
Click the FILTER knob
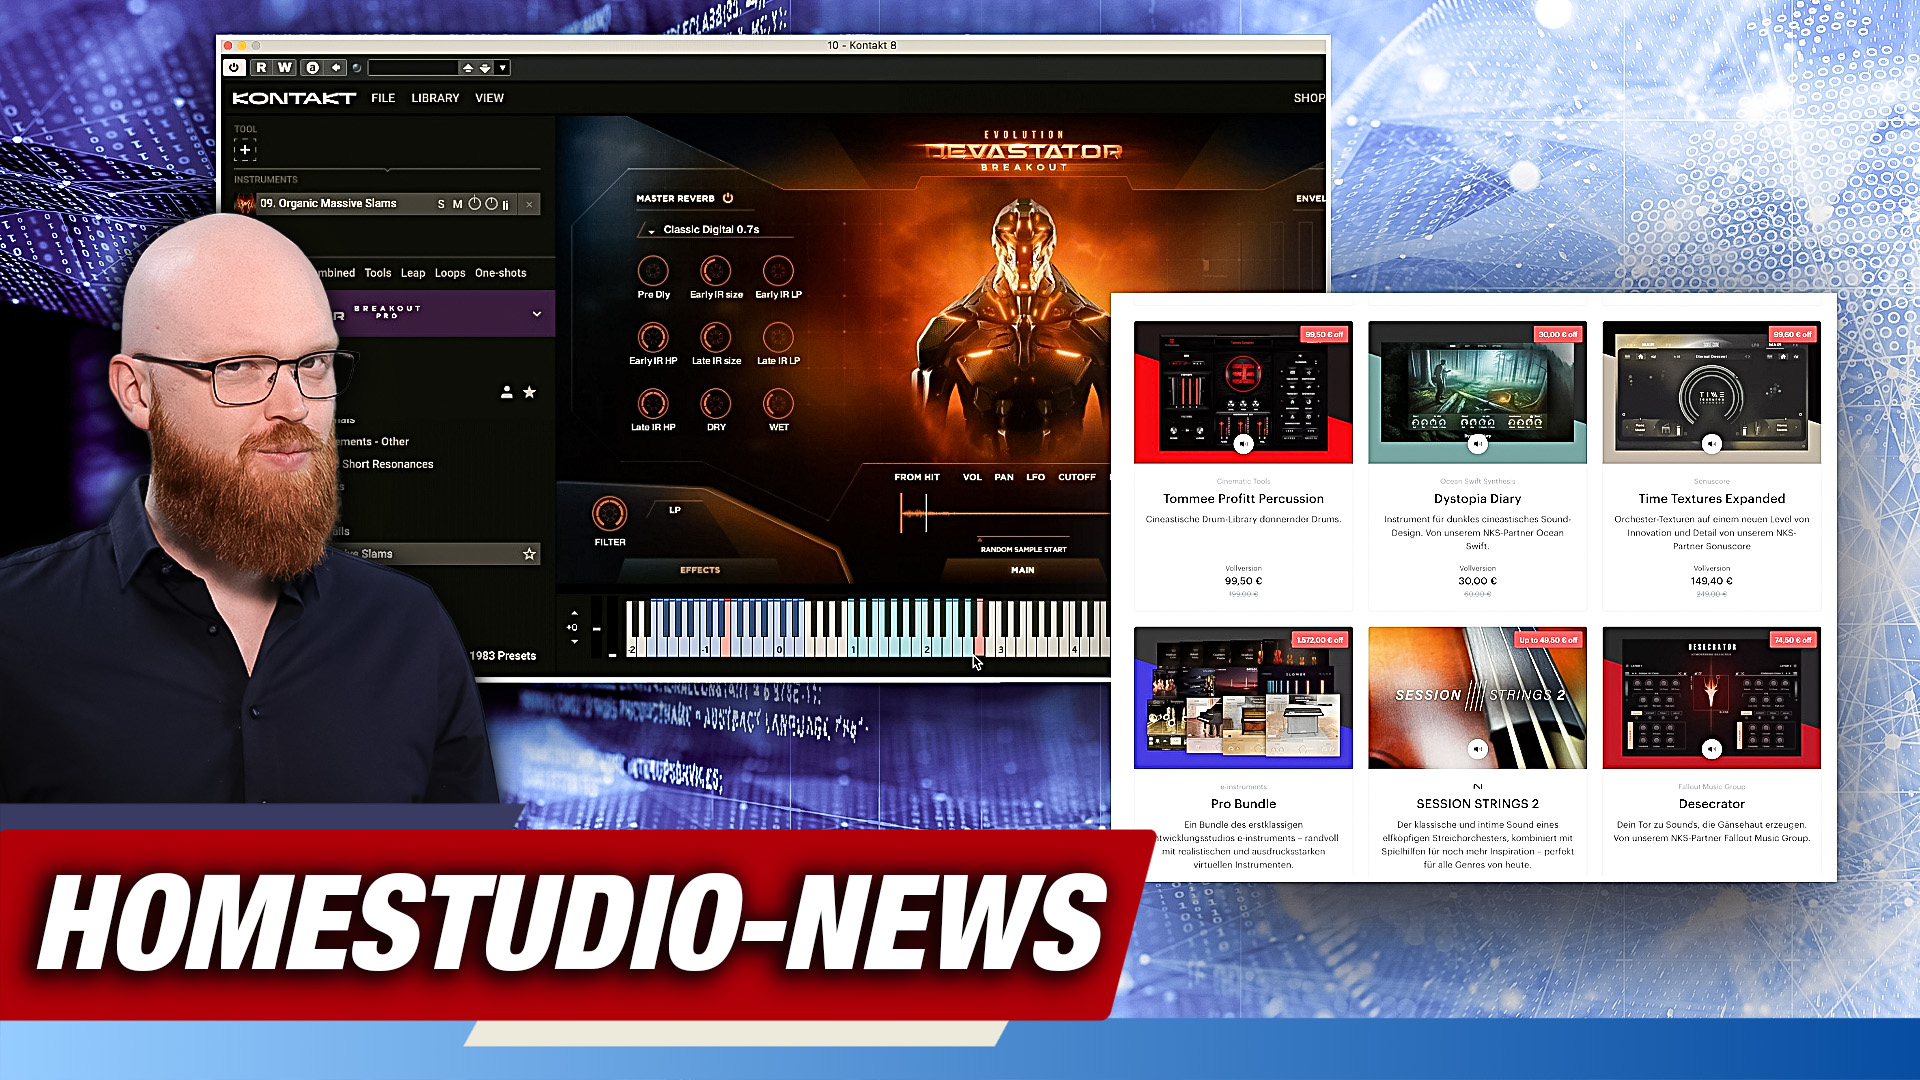tap(609, 514)
